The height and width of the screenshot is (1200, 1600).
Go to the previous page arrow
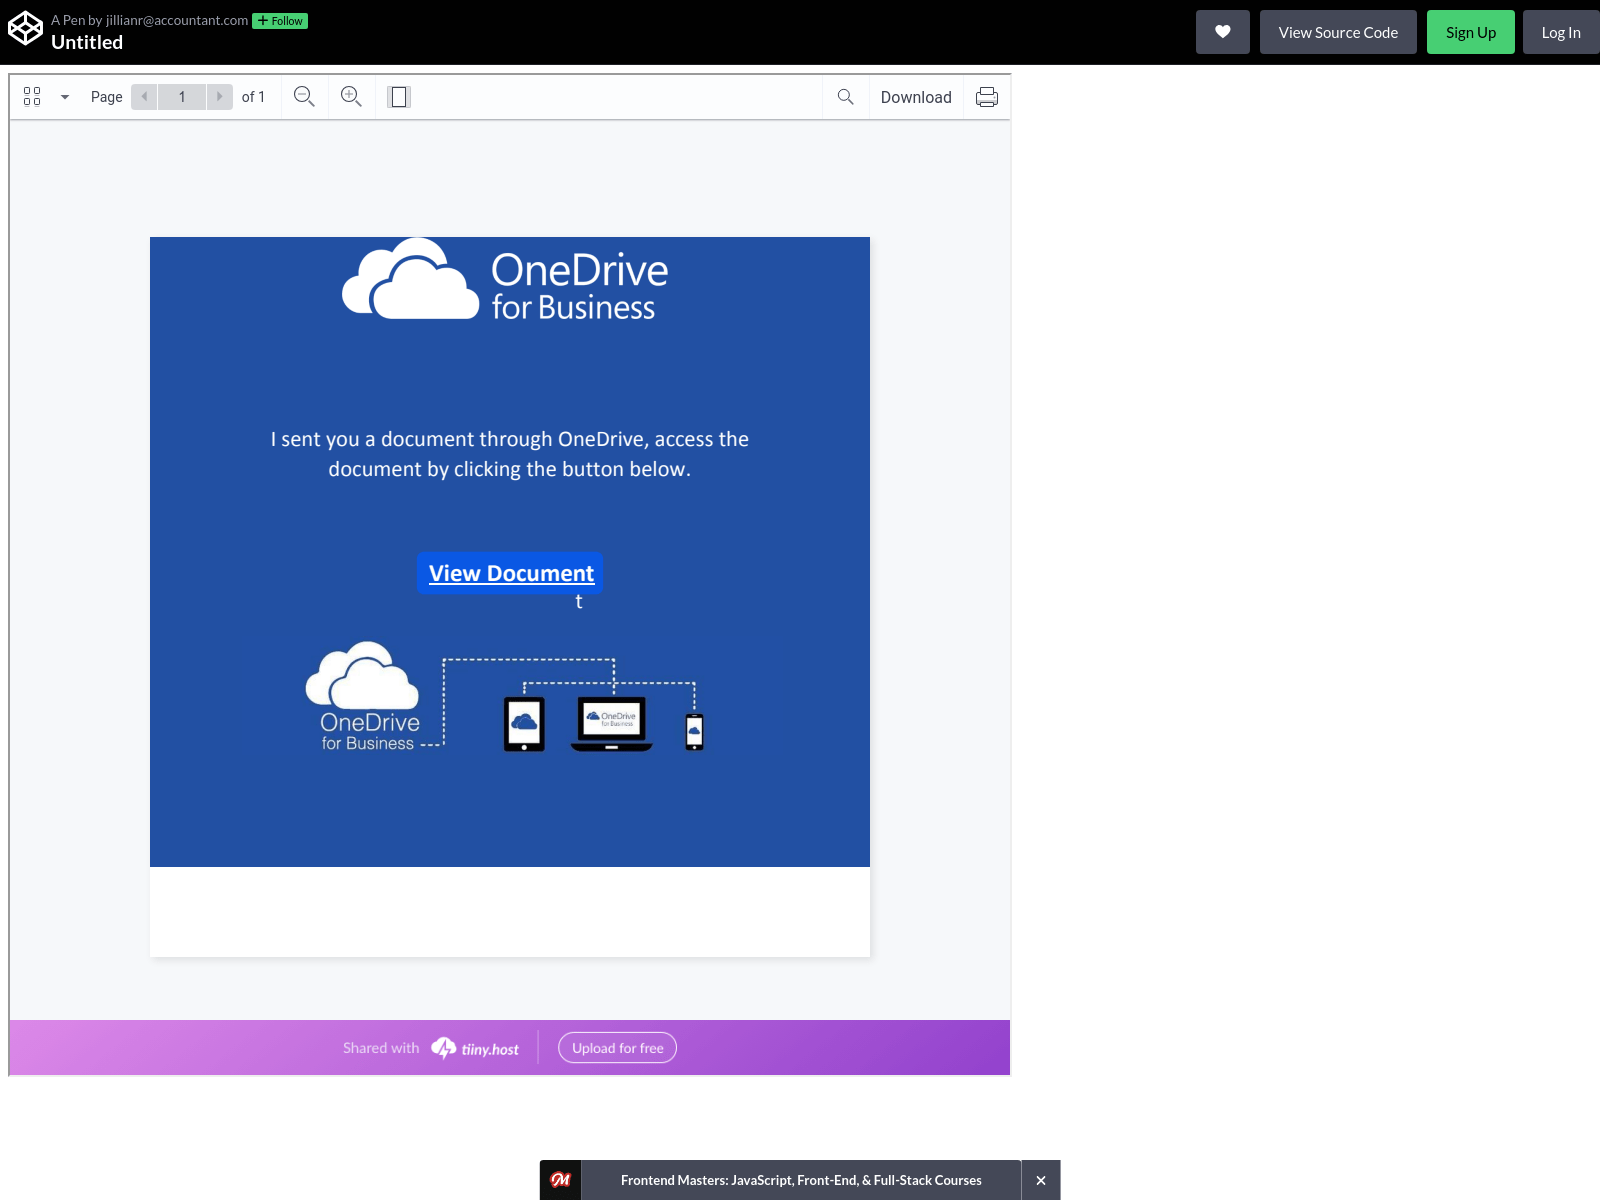144,97
